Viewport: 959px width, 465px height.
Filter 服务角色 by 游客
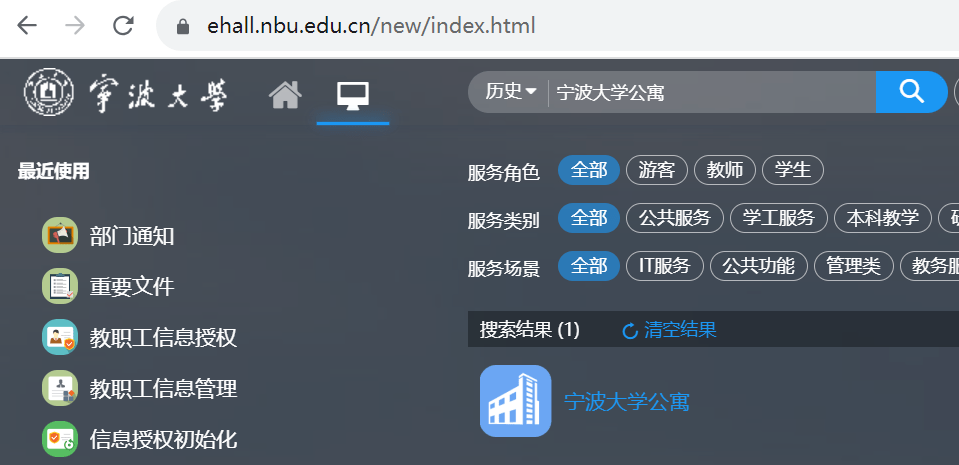(657, 170)
